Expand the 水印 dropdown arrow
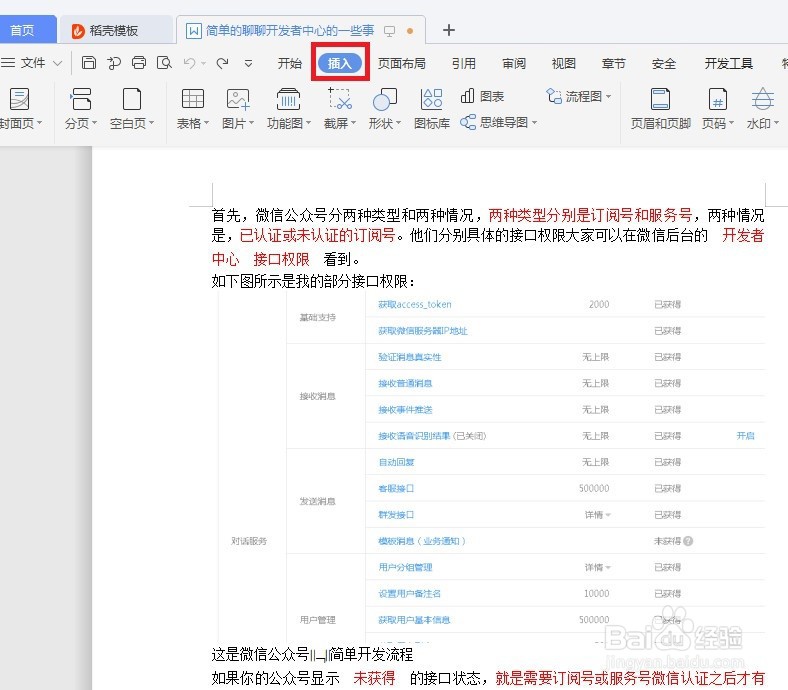Screen dimensions: 788x690 pyautogui.click(x=776, y=123)
